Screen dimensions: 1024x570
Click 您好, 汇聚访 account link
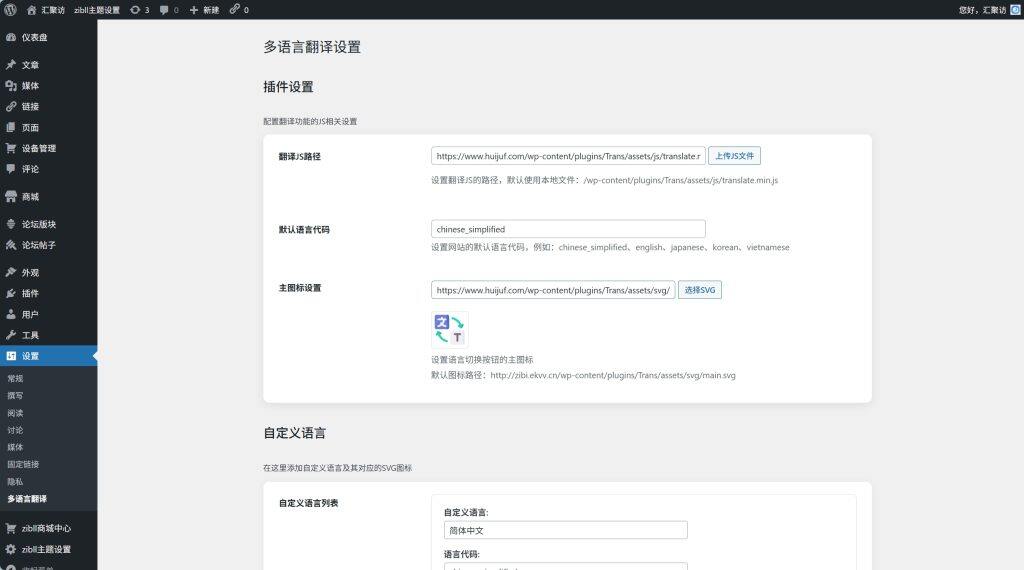tap(982, 10)
